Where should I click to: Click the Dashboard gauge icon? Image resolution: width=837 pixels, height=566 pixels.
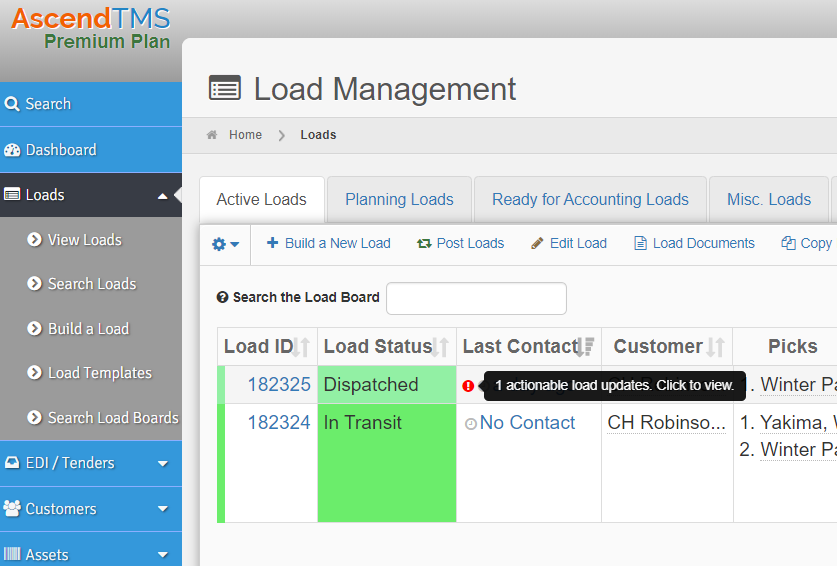click(12, 150)
